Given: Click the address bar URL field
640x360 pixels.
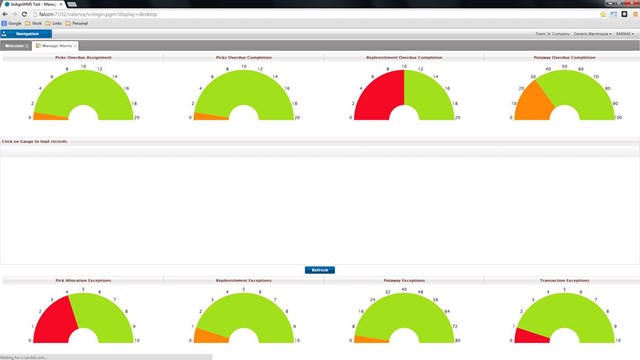Looking at the screenshot, I should (x=314, y=14).
